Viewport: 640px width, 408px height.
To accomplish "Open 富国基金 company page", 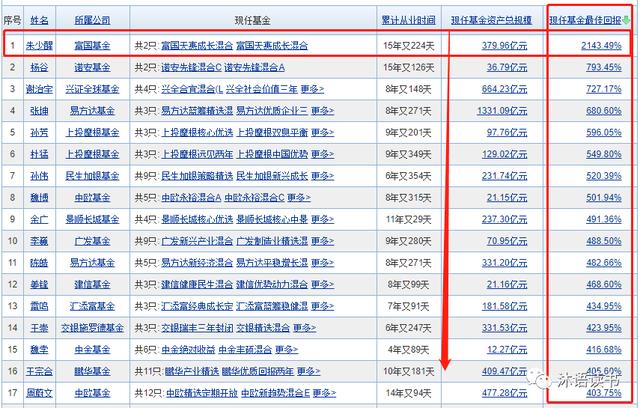I will pos(92,45).
